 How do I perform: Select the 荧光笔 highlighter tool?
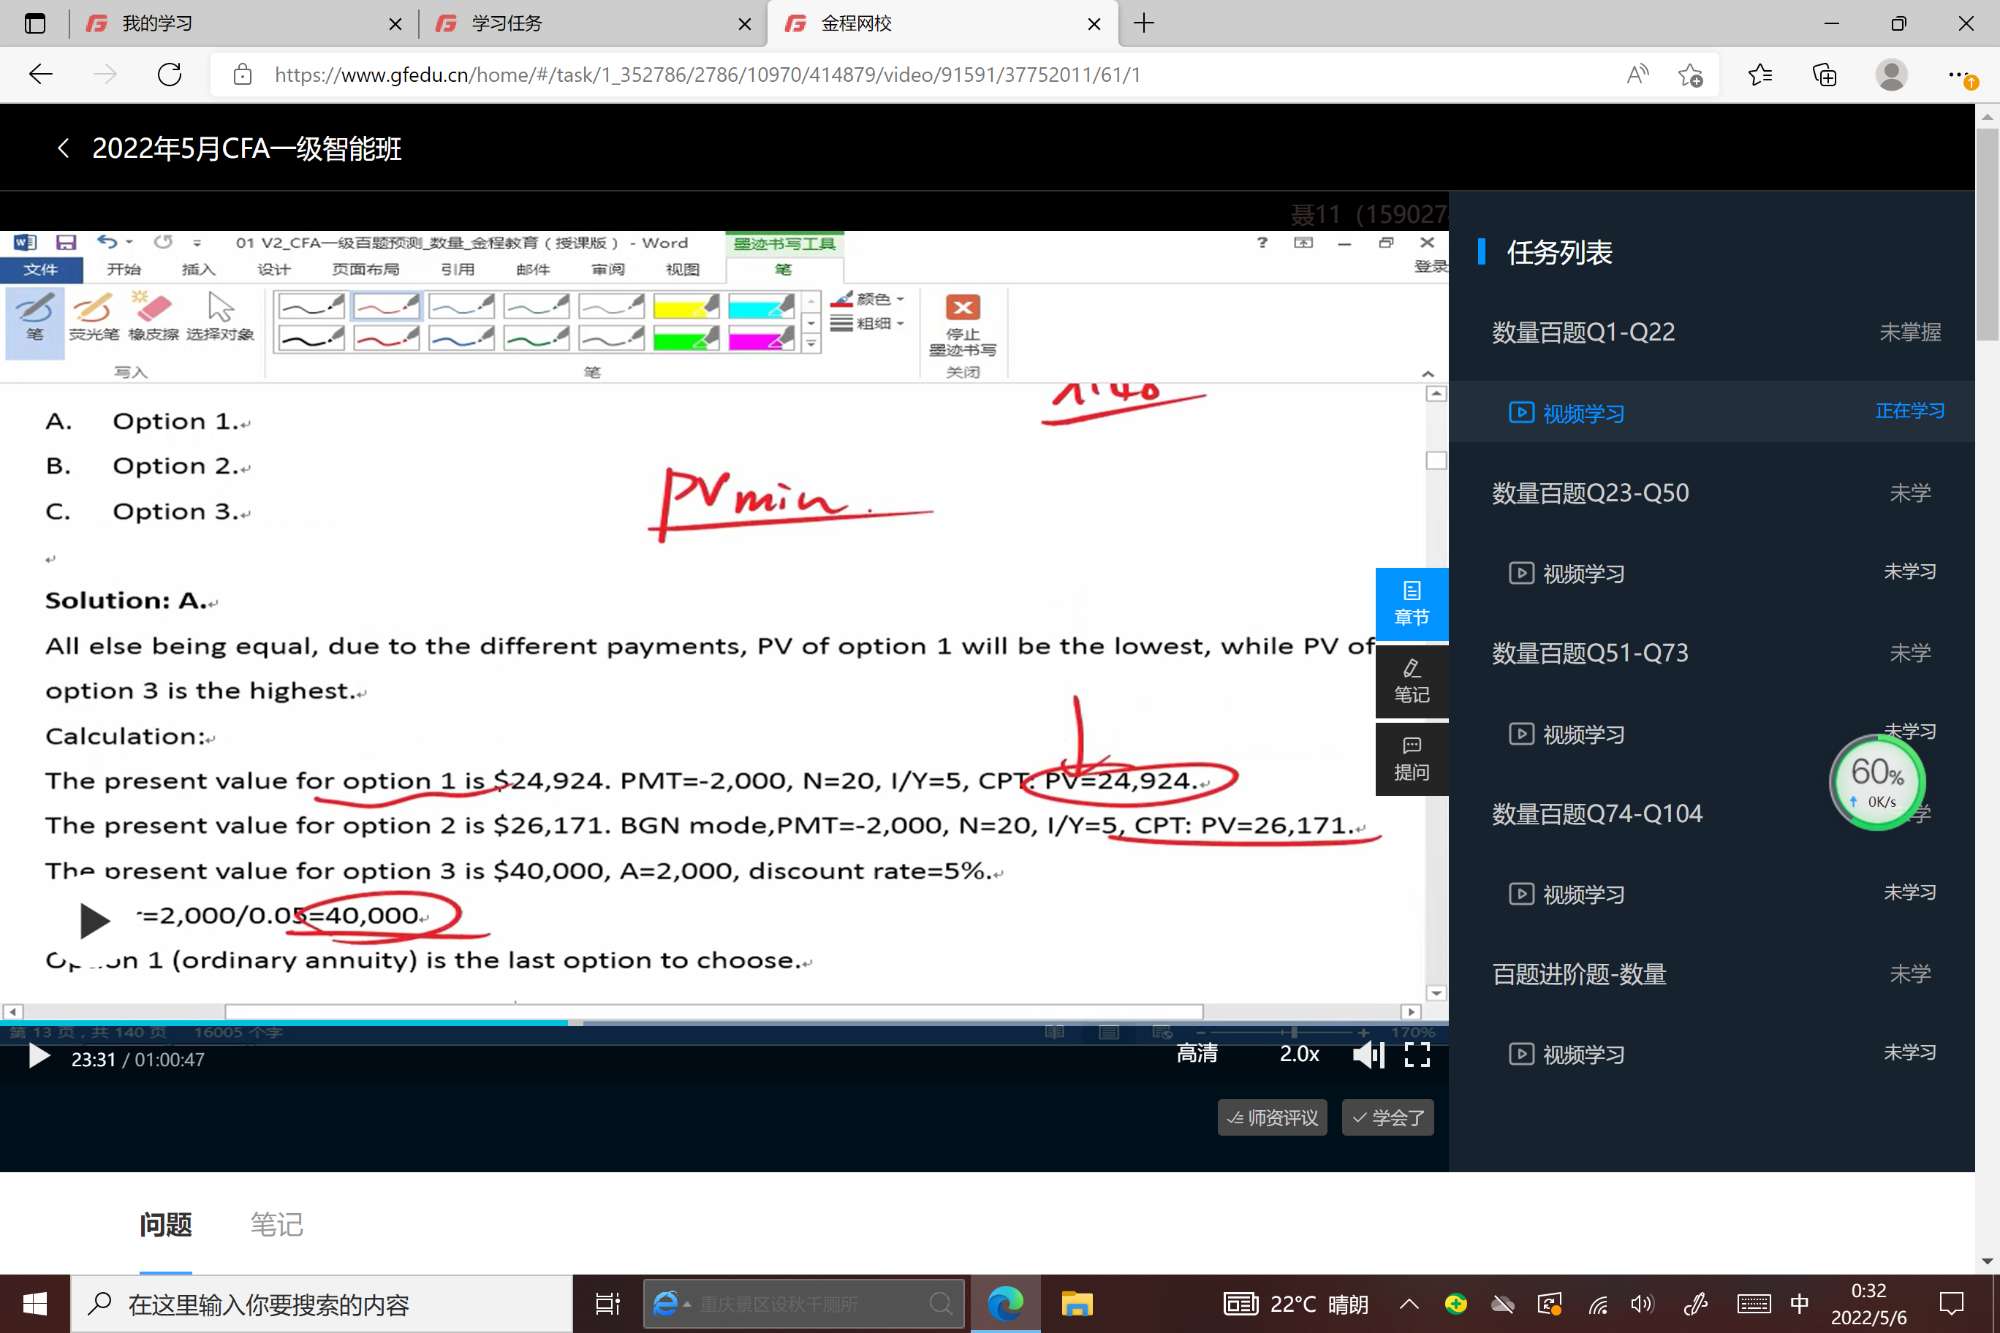click(94, 318)
